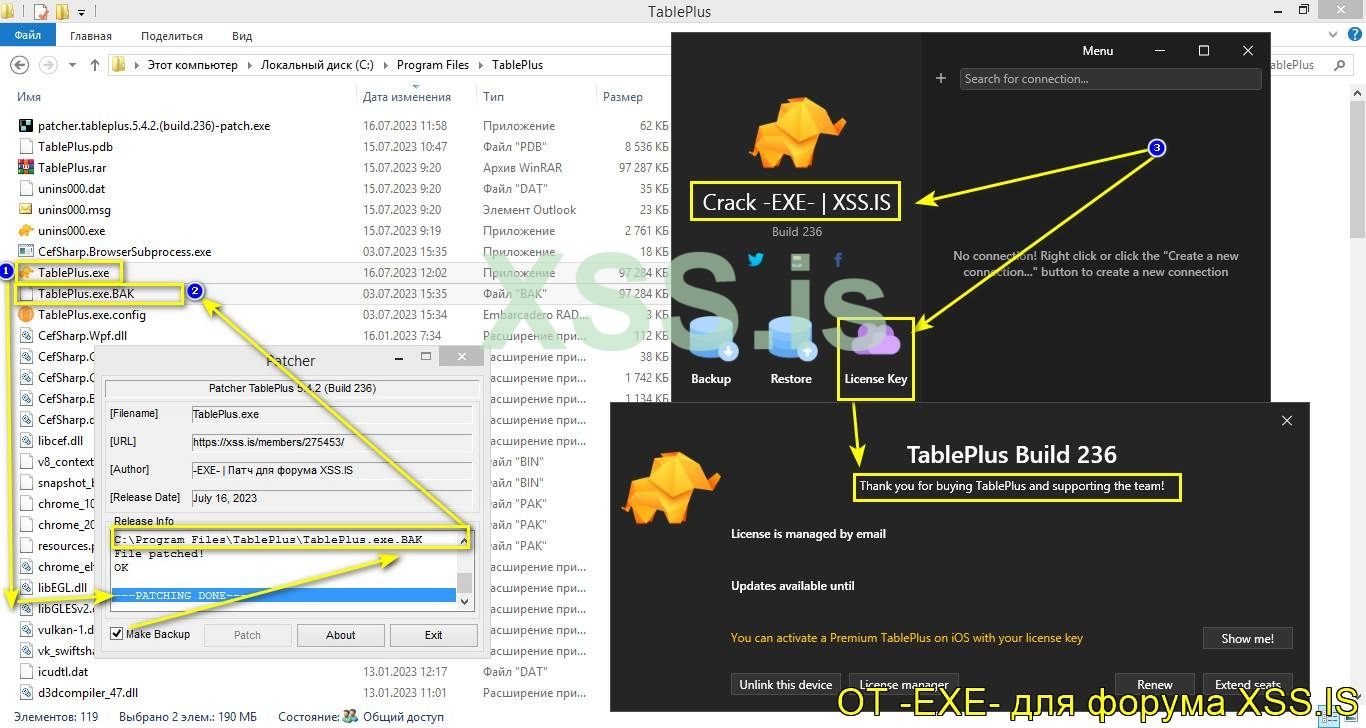Select the TablePlus.pdb file icon
Screen dimensions: 1366x728
tap(26, 147)
